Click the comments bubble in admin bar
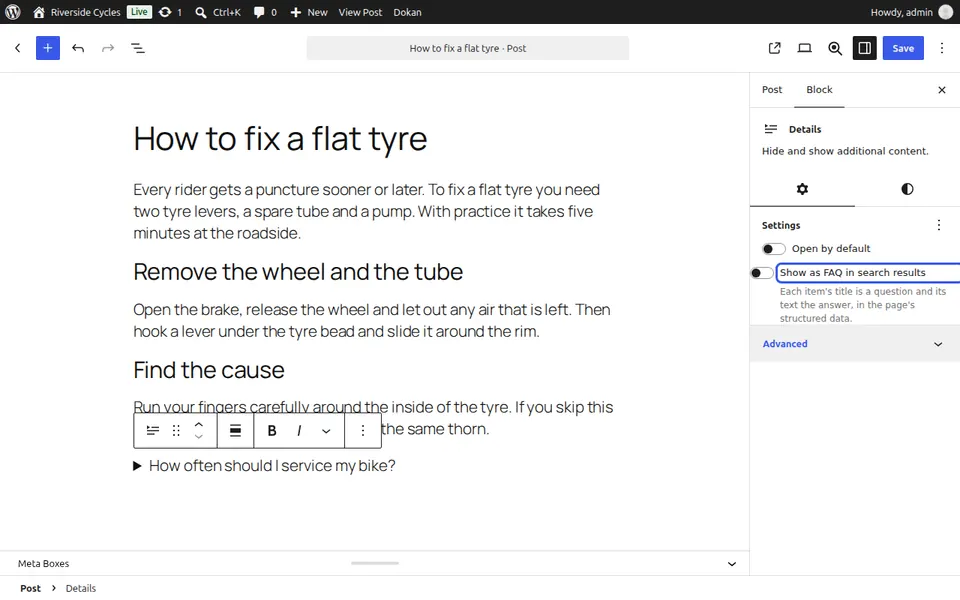Viewport: 960px width, 600px height. click(265, 12)
